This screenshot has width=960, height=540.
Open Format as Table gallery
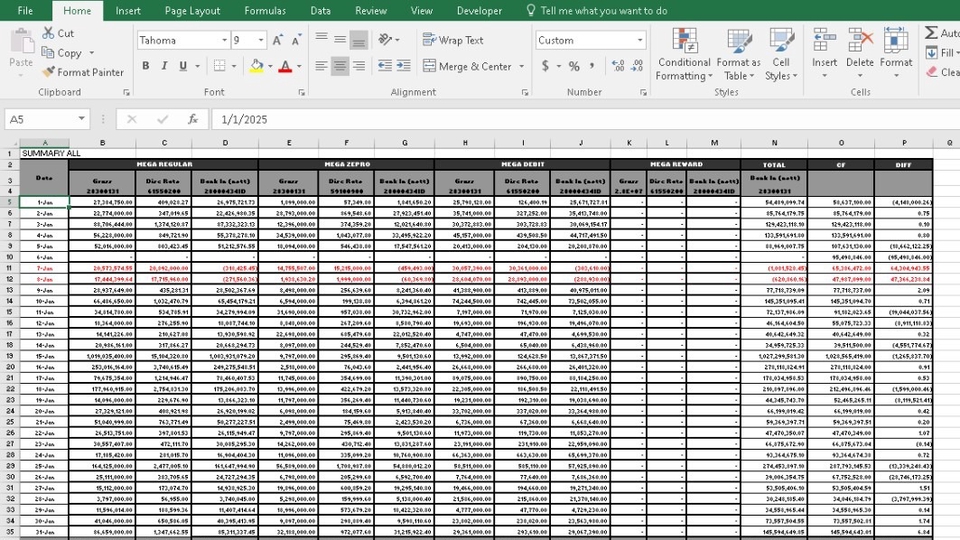(x=738, y=54)
